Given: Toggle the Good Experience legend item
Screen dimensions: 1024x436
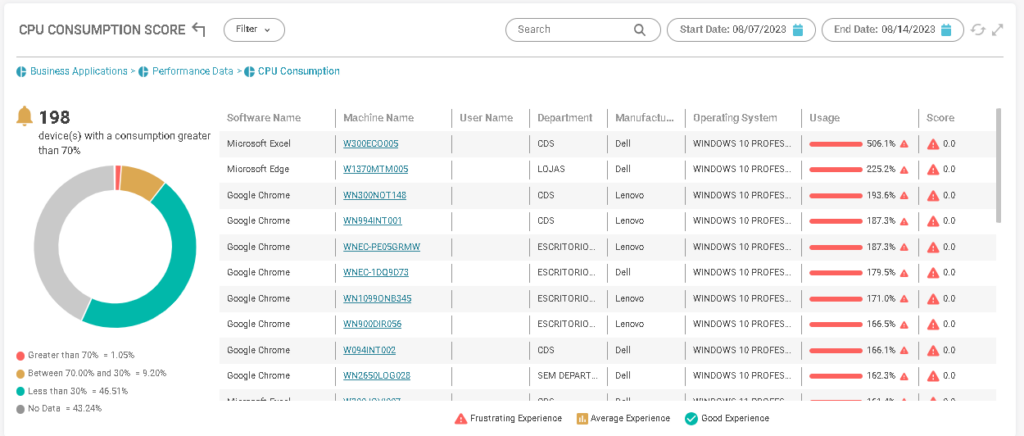Looking at the screenshot, I should [726, 419].
